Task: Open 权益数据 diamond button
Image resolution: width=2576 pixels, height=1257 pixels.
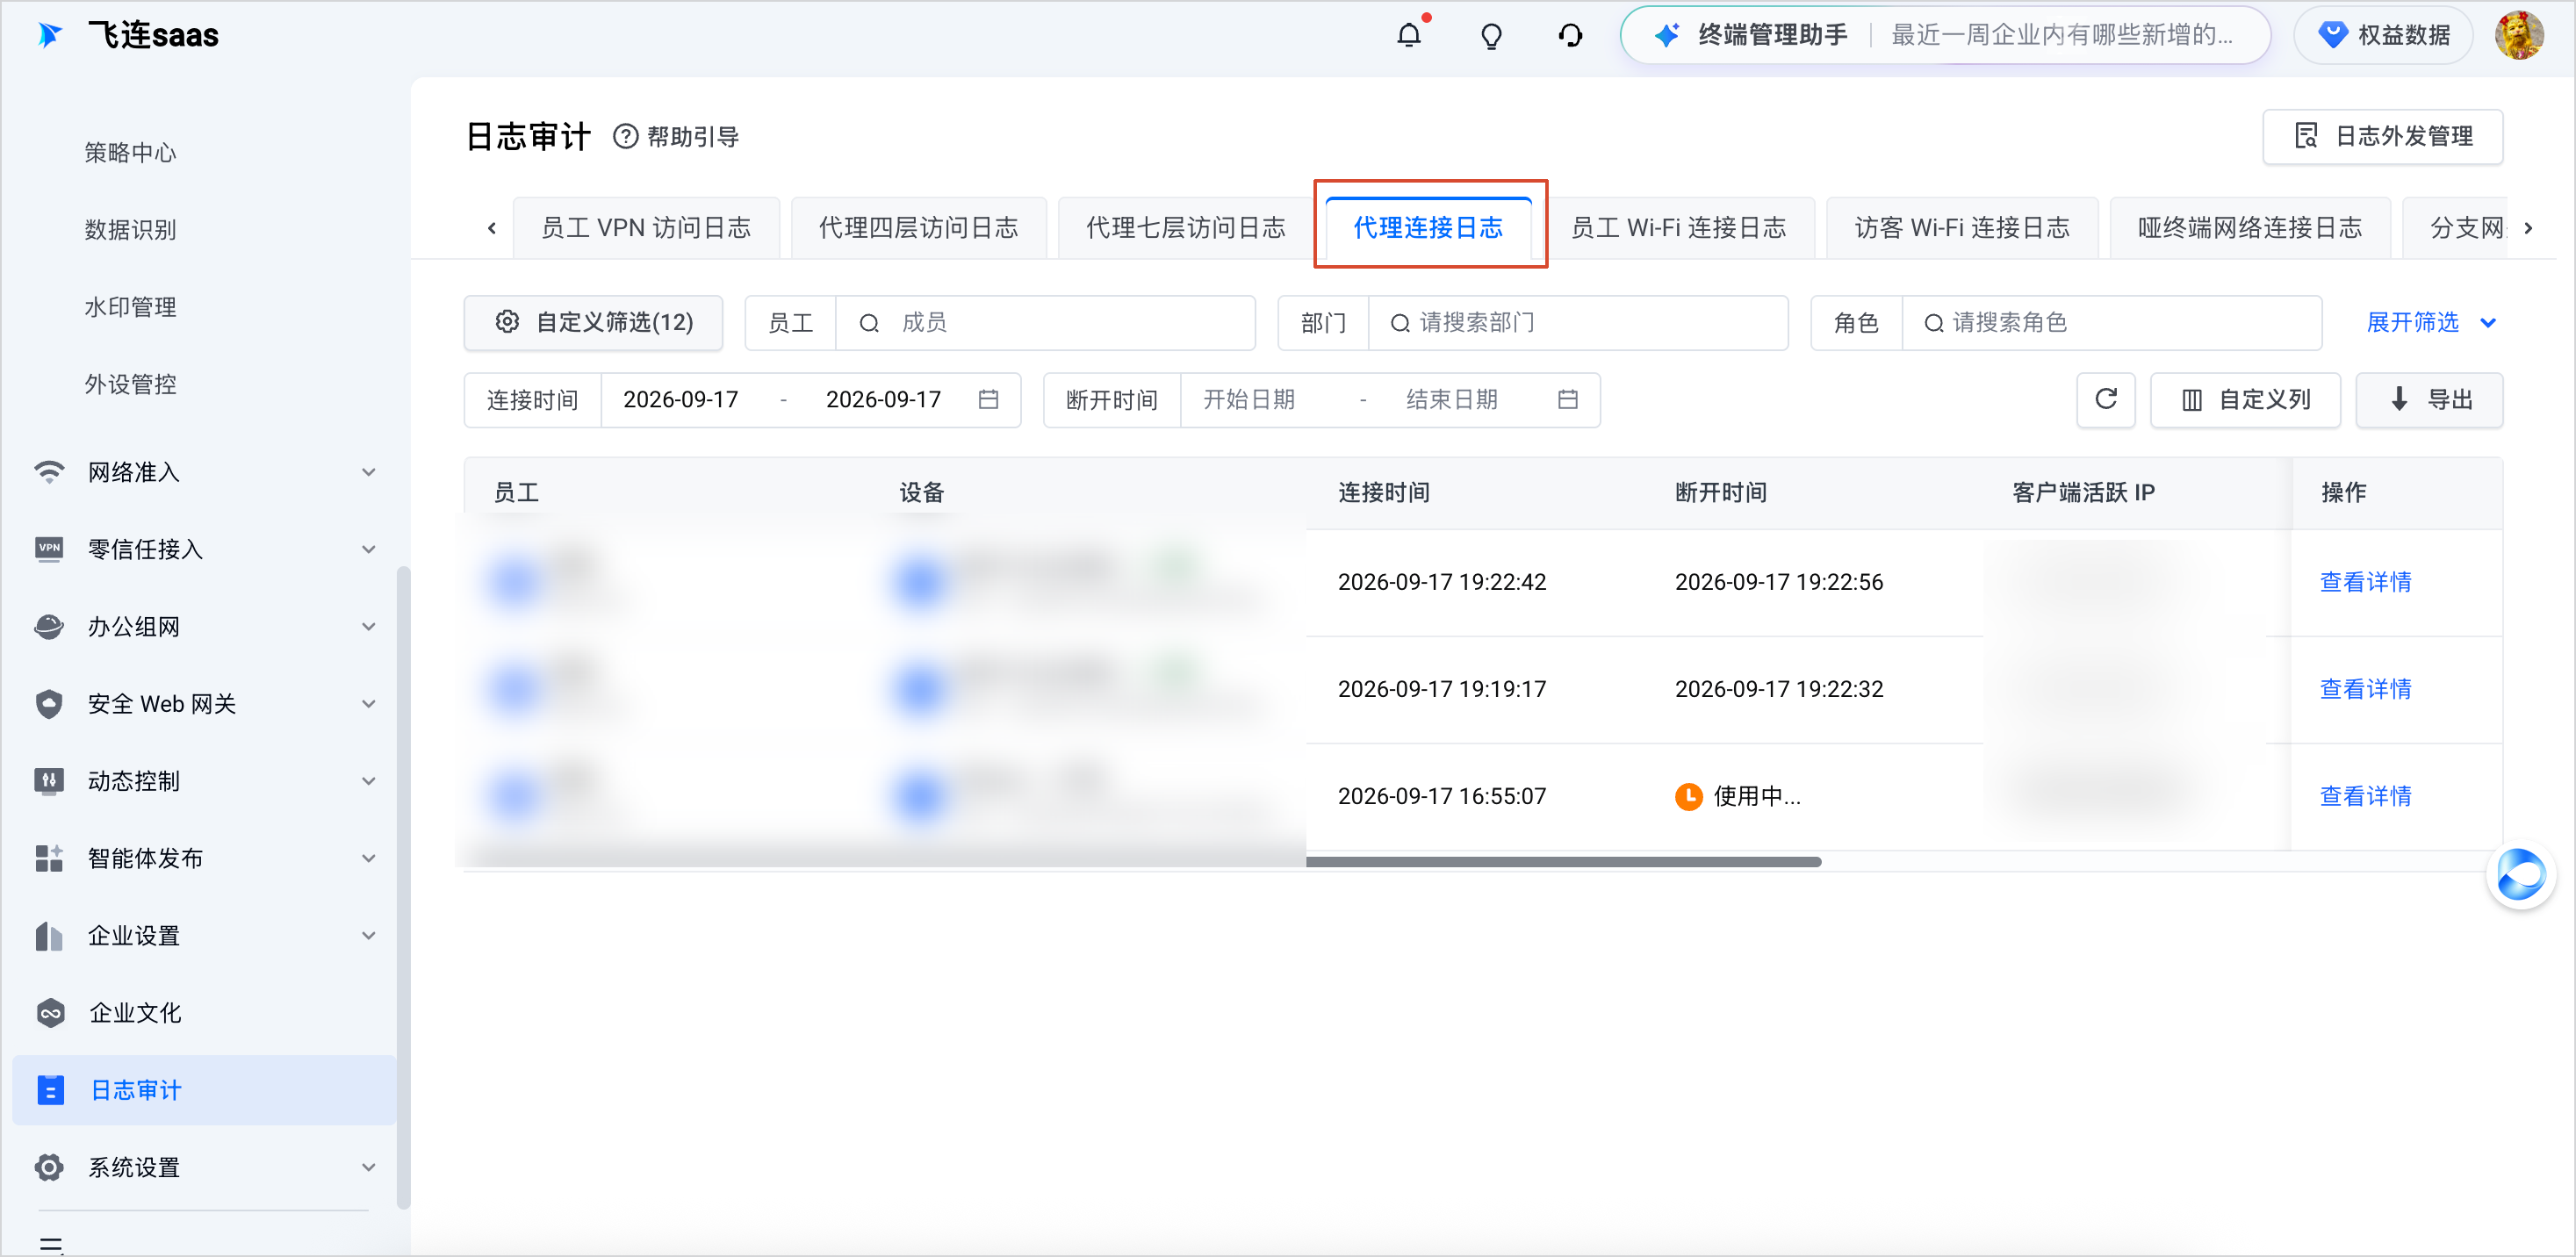Action: point(2382,35)
